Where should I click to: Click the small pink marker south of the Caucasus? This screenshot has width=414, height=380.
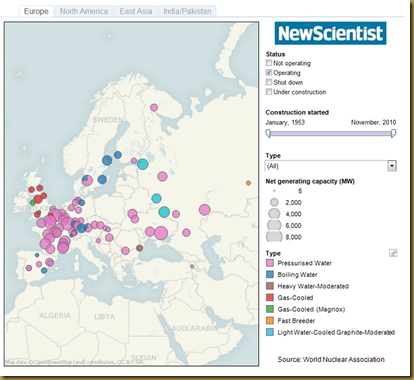[x=192, y=266]
